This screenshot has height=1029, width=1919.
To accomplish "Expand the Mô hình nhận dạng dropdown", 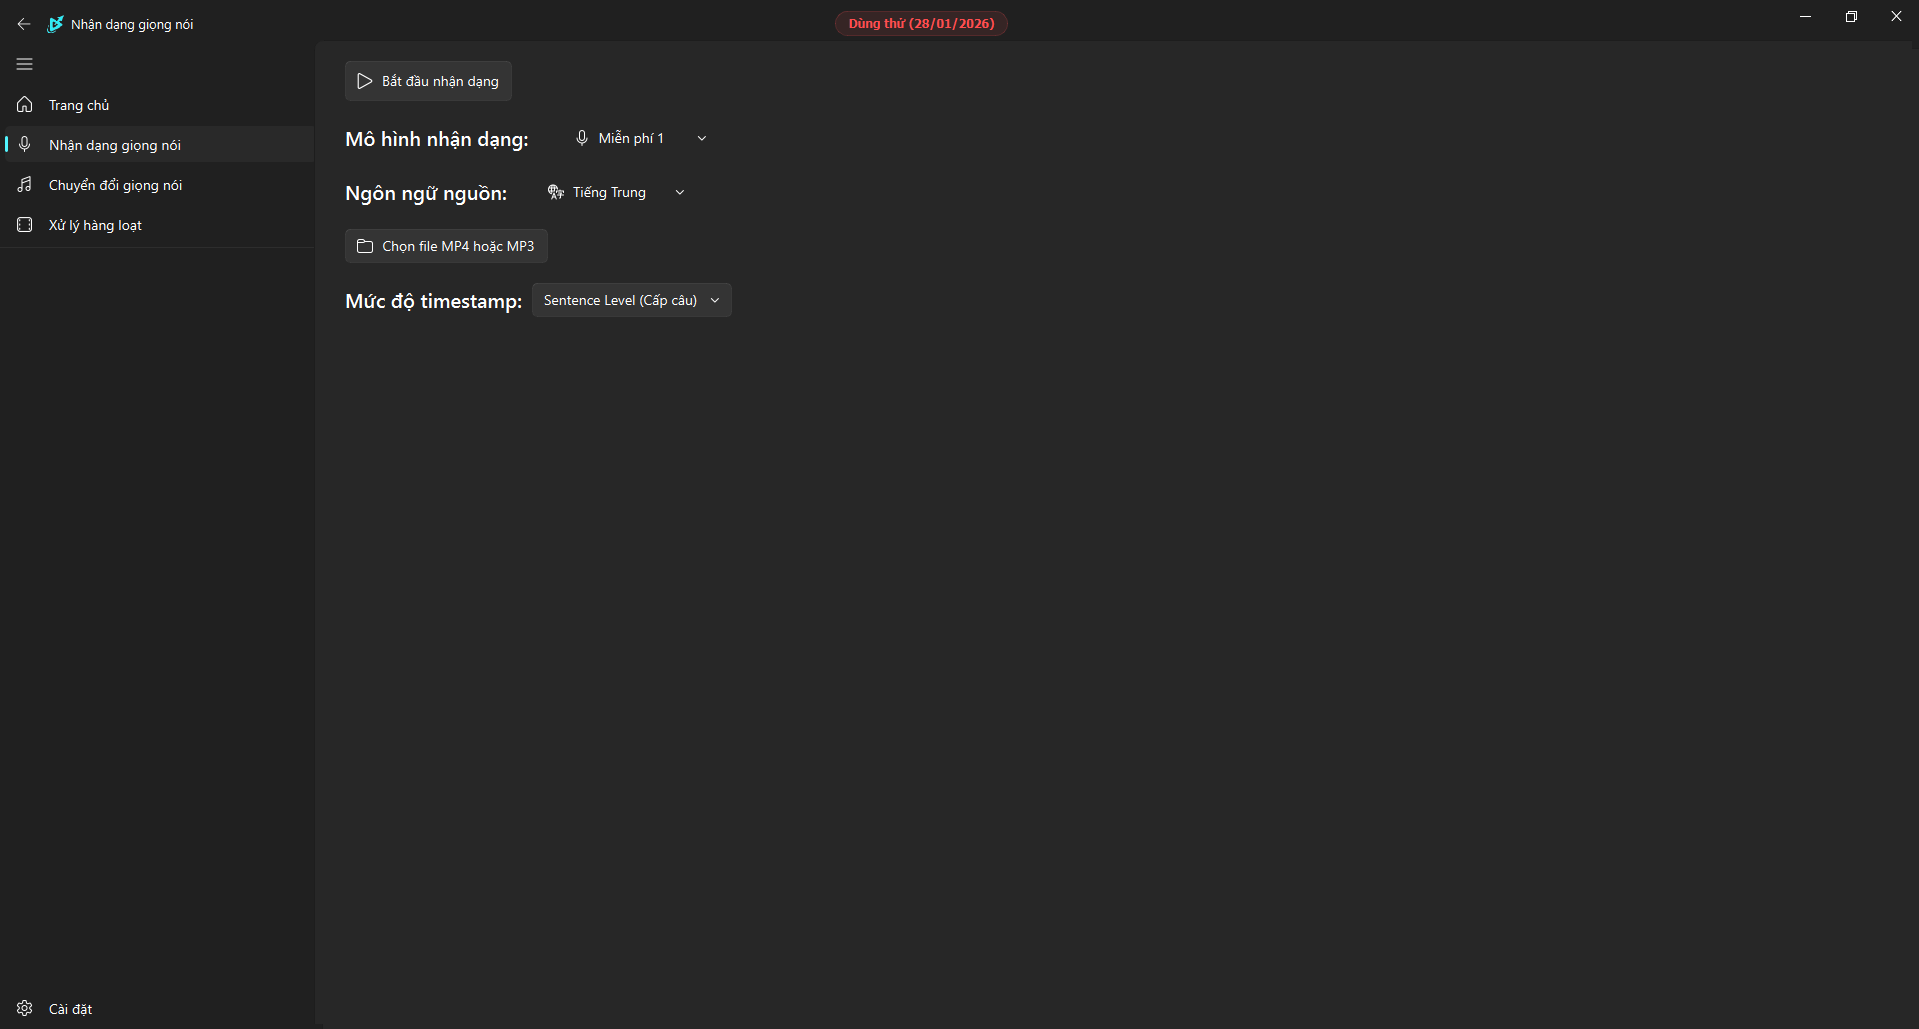I will 640,138.
